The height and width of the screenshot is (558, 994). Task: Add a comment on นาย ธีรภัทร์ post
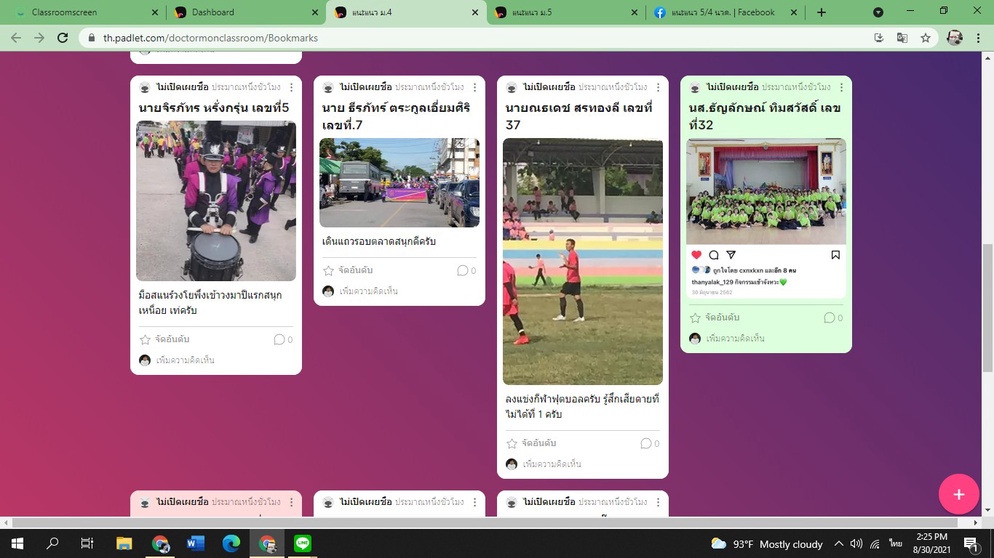pos(368,291)
